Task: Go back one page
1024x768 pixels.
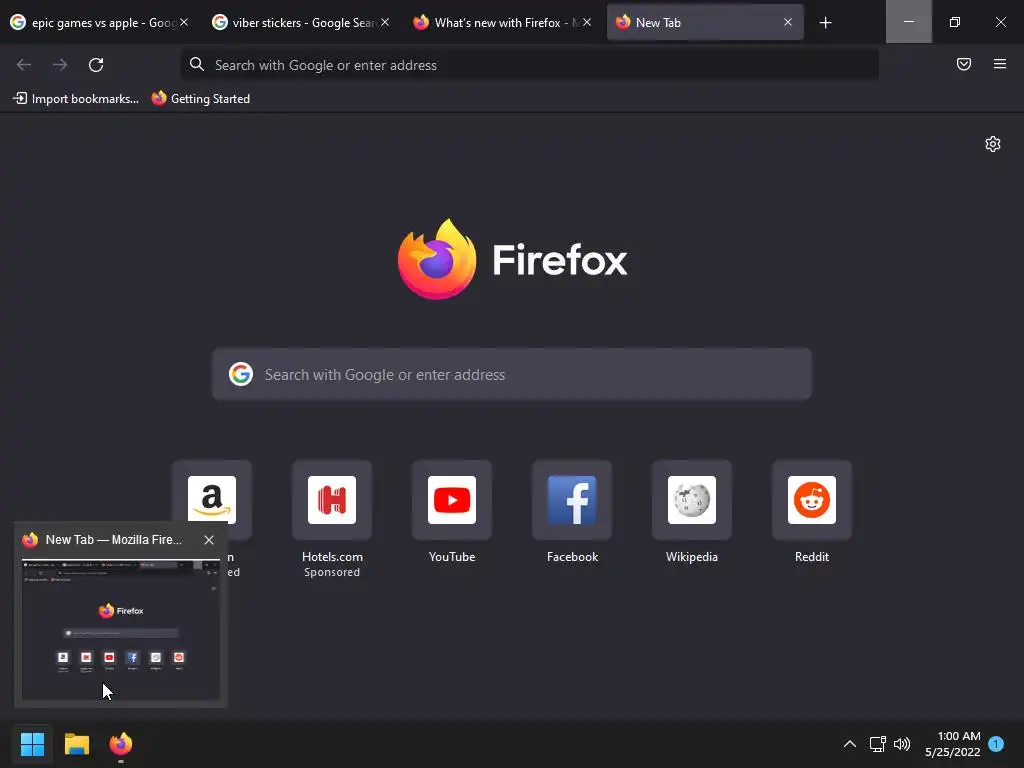Action: pos(24,65)
